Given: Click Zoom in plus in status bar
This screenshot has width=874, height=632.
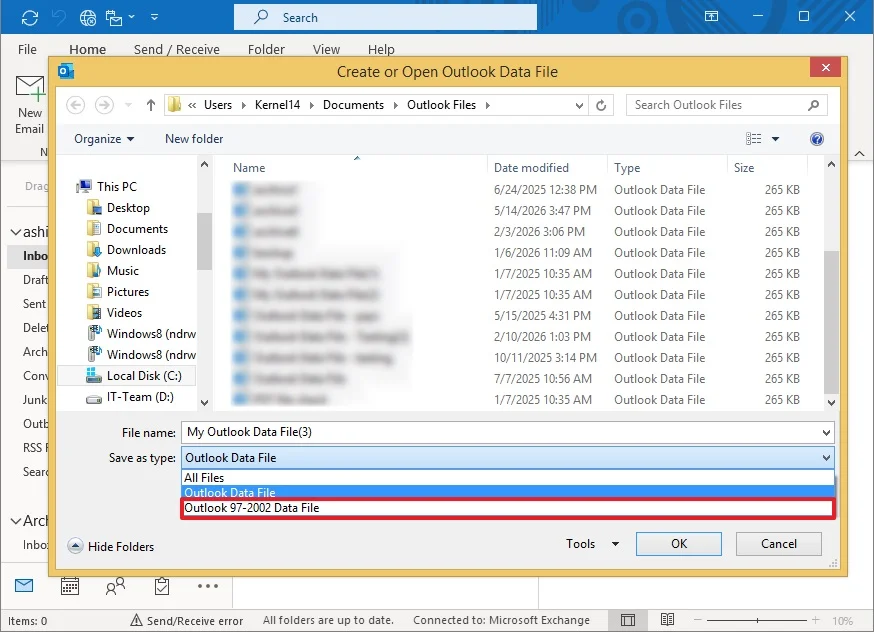Looking at the screenshot, I should point(815,620).
